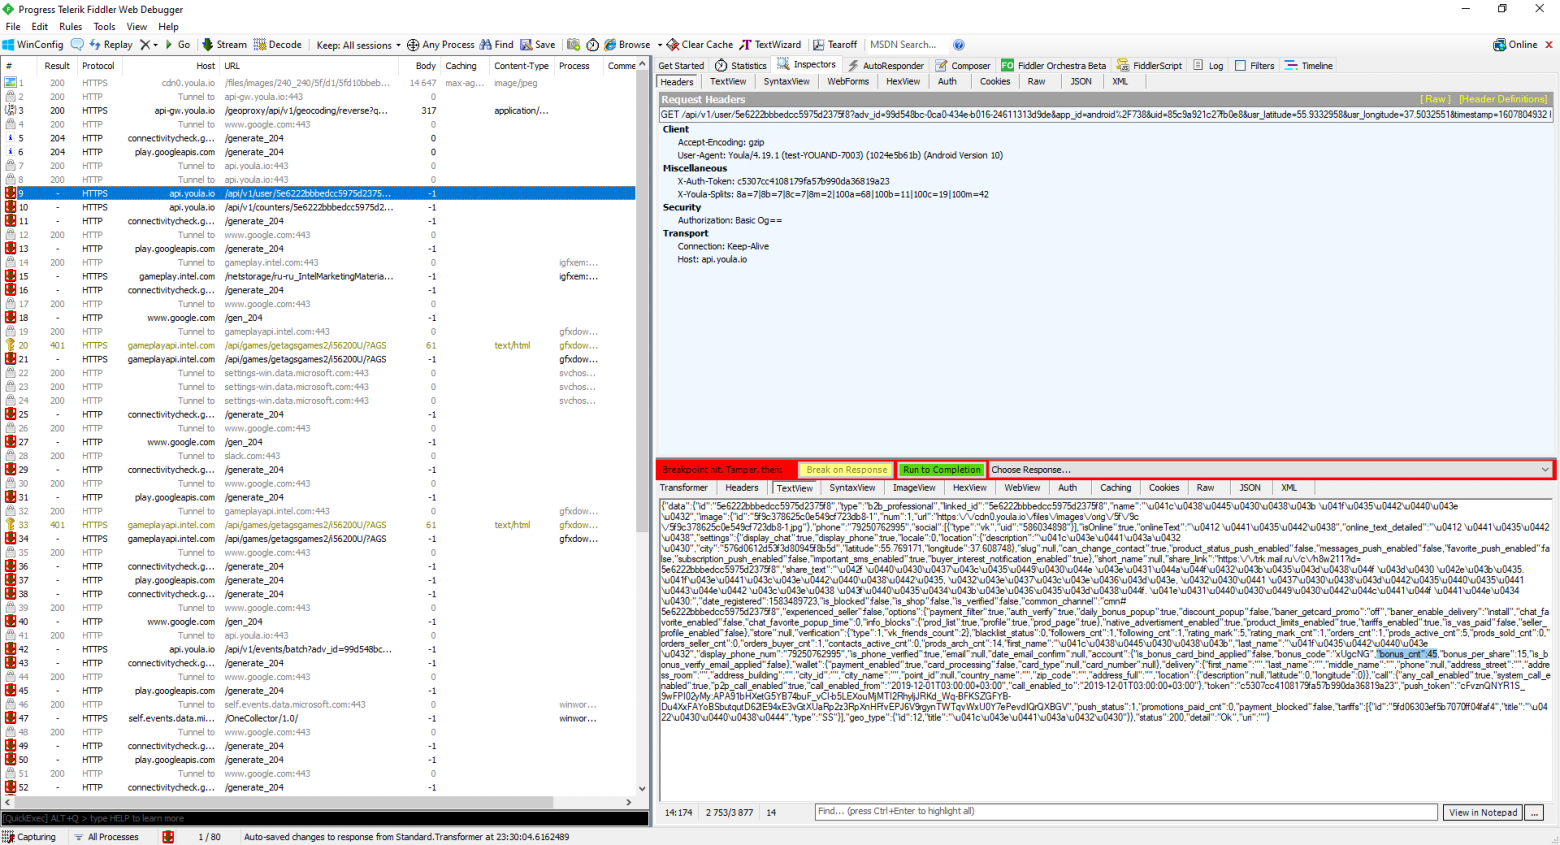Open the Help menu
Screen dimensions: 1560x845
169,27
